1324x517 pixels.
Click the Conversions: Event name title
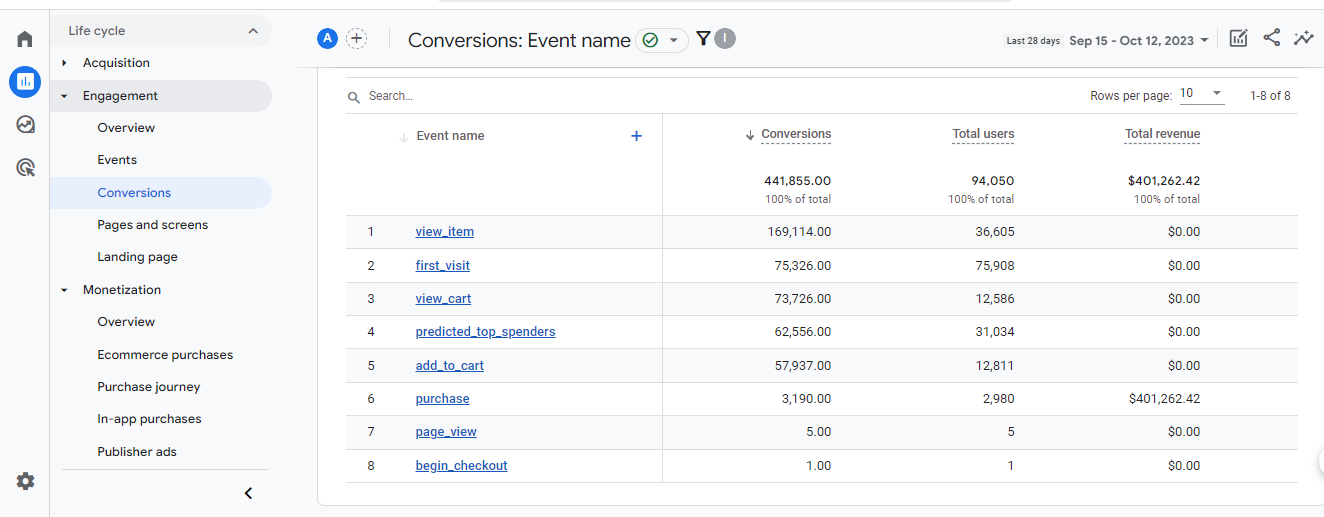point(519,40)
